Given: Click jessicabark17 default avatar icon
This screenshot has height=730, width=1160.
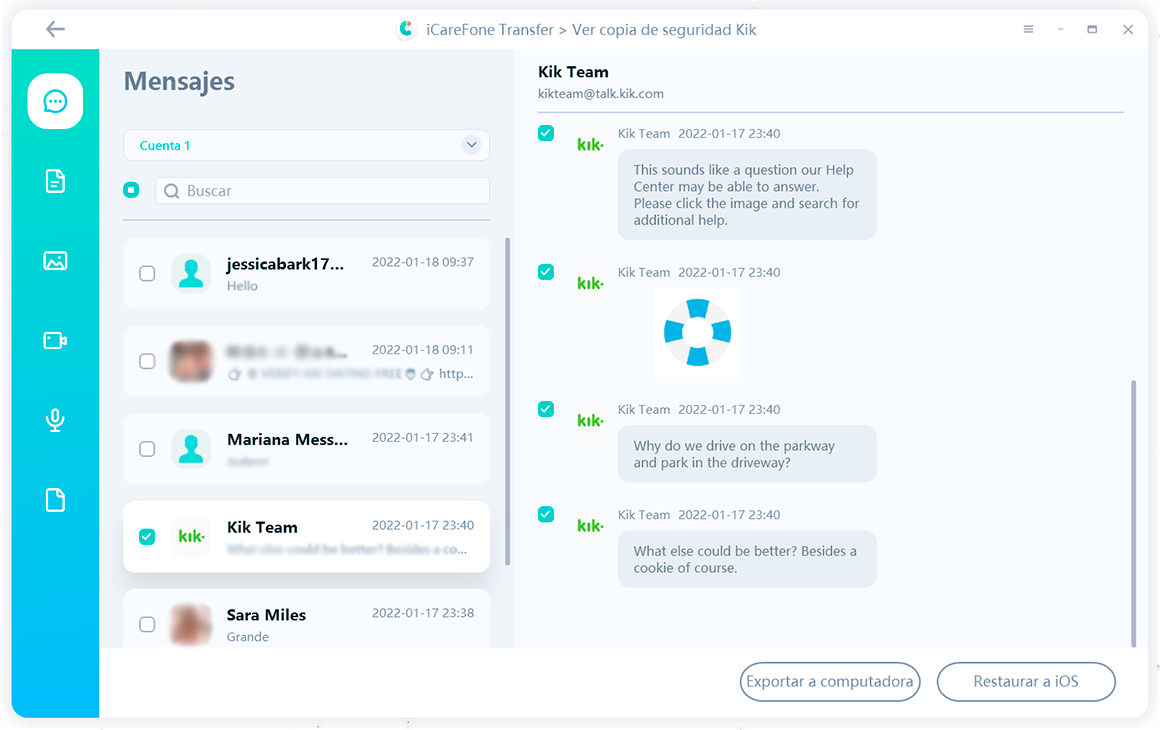Looking at the screenshot, I should pyautogui.click(x=191, y=274).
